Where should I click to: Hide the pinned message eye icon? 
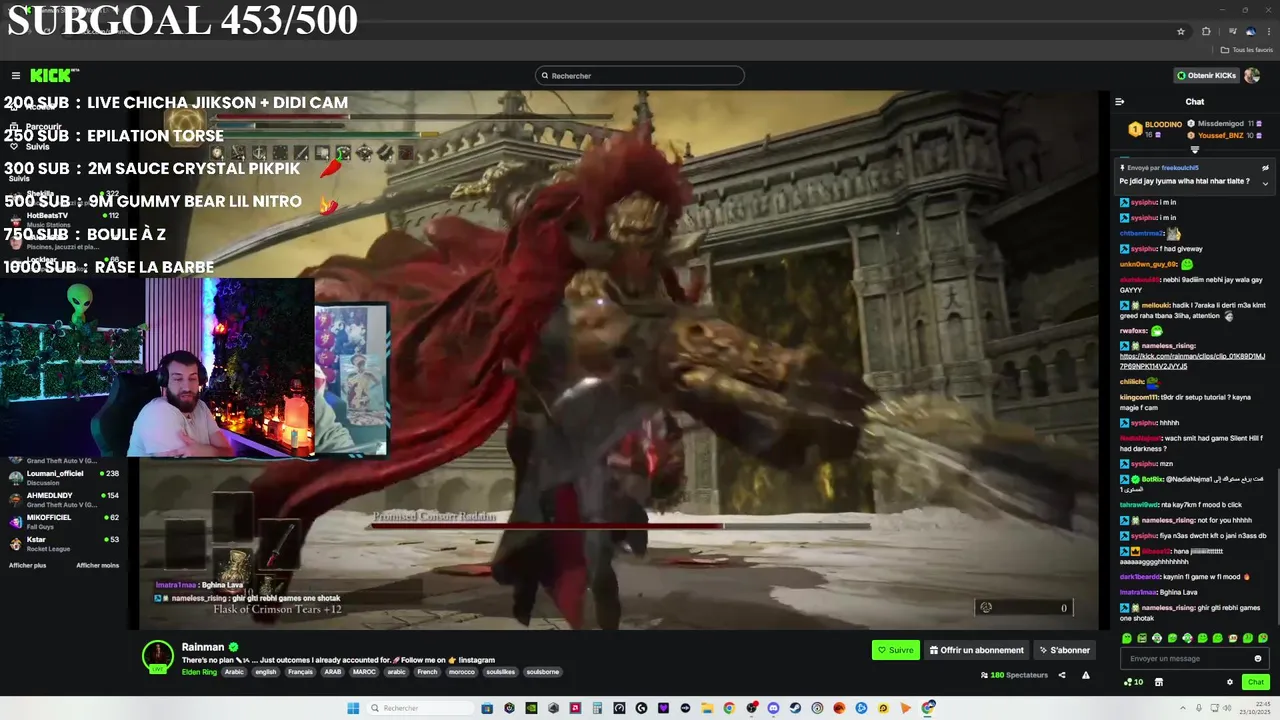(1265, 168)
